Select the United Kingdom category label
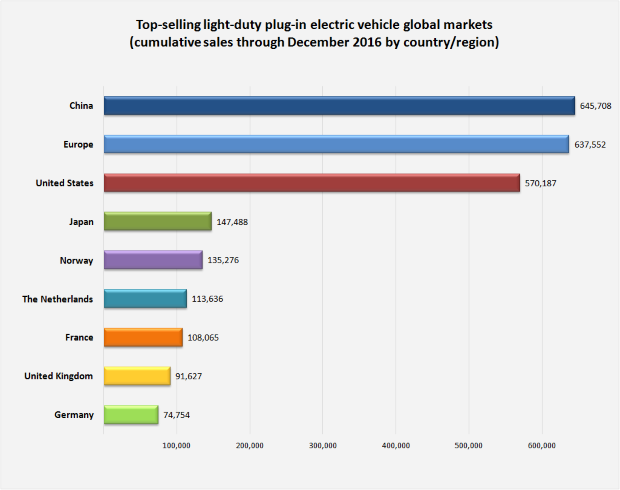Viewport: 620px width, 490px height. click(x=59, y=376)
